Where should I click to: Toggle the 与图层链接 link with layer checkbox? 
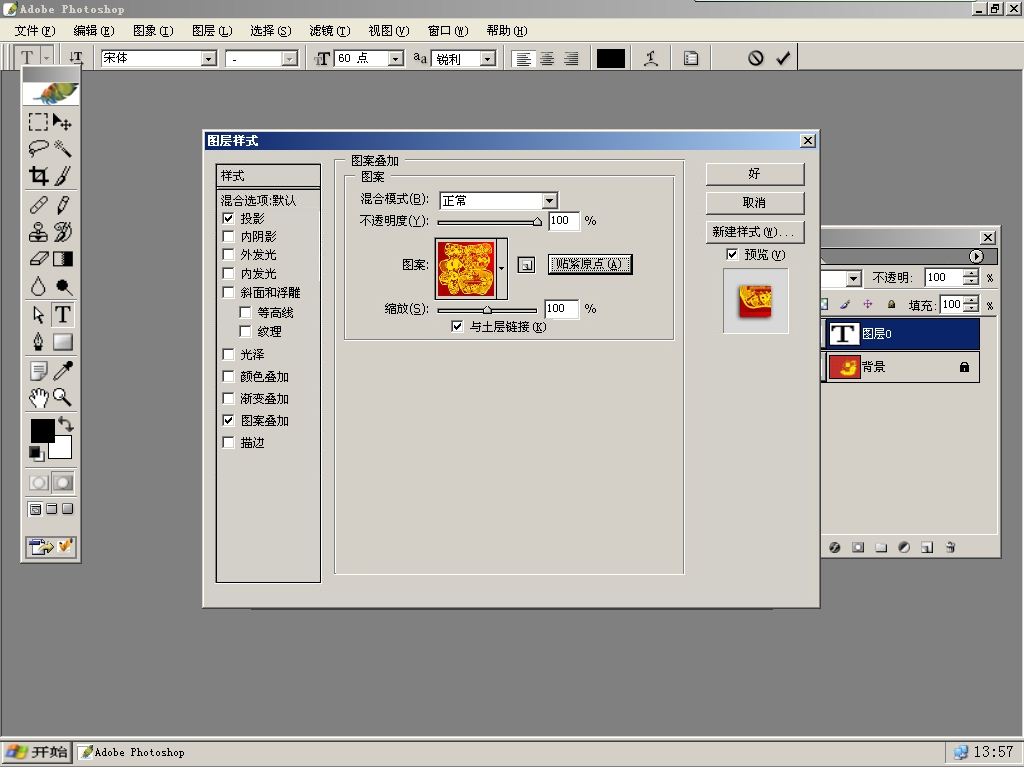[x=457, y=327]
